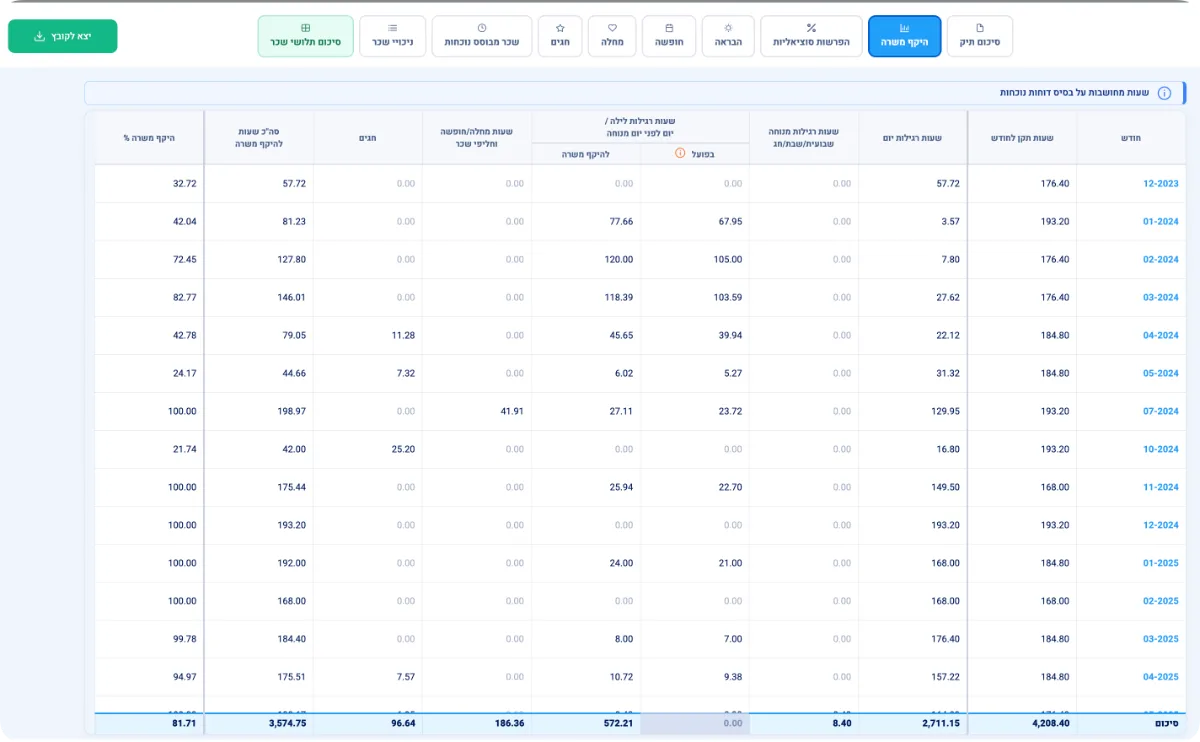Select the active היקף משרה tab
1200x742 pixels.
pyautogui.click(x=905, y=36)
